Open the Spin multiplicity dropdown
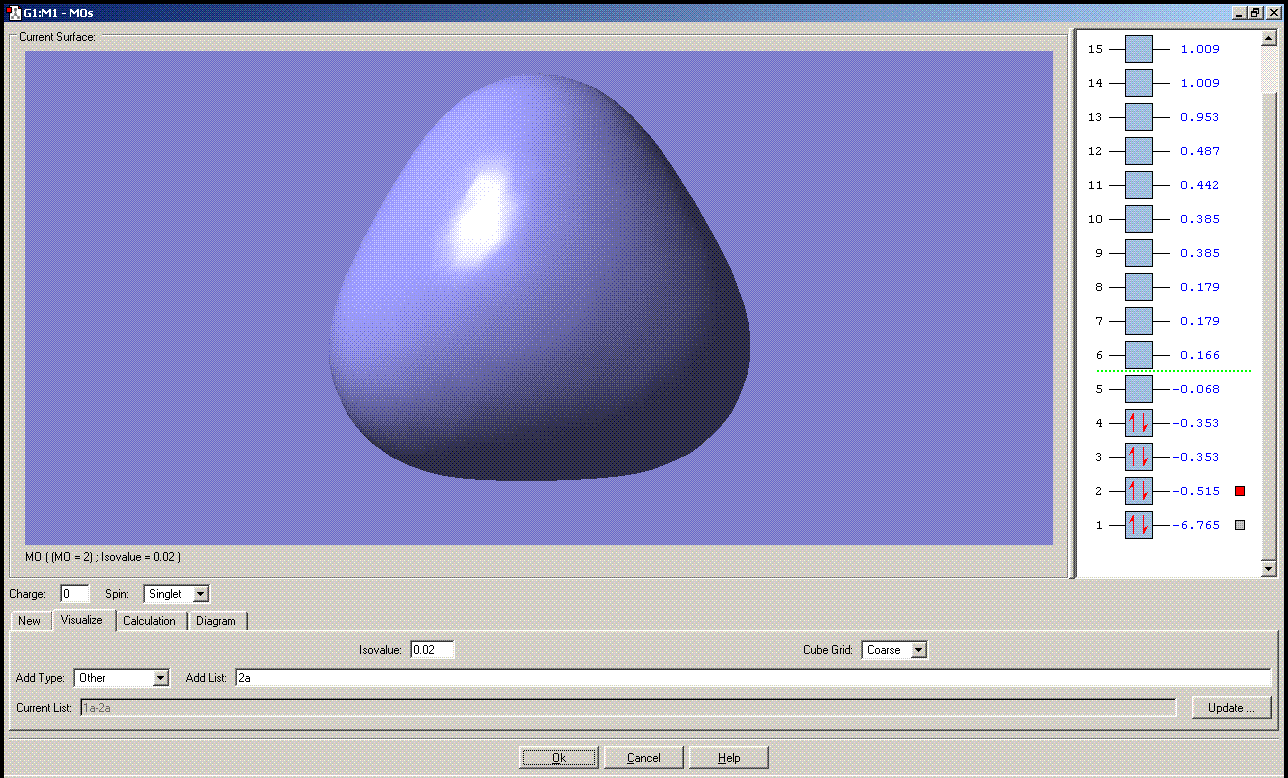1288x778 pixels. tap(201, 594)
